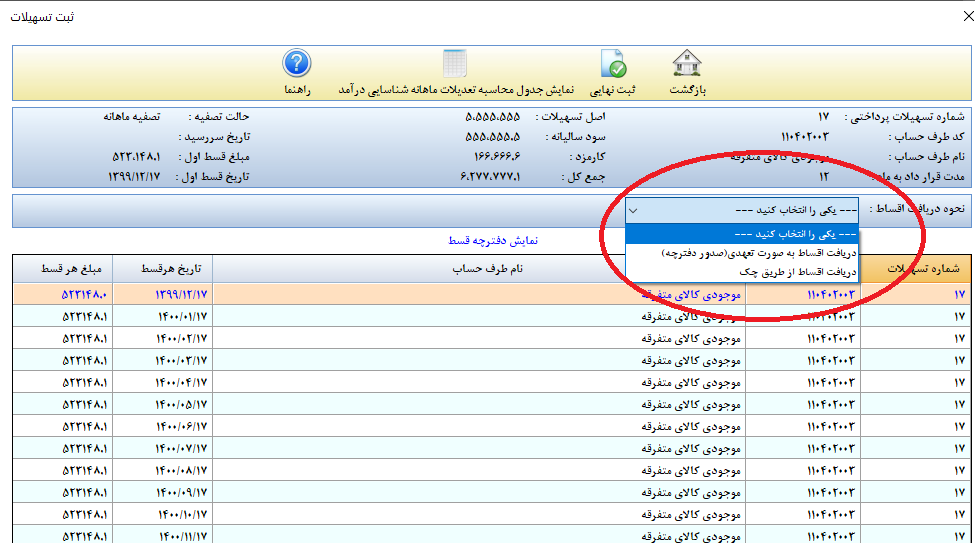
Task: Click the مبلغ قسط اول value ۵۲۲.۱۴۸.۱
Action: [x=136, y=157]
